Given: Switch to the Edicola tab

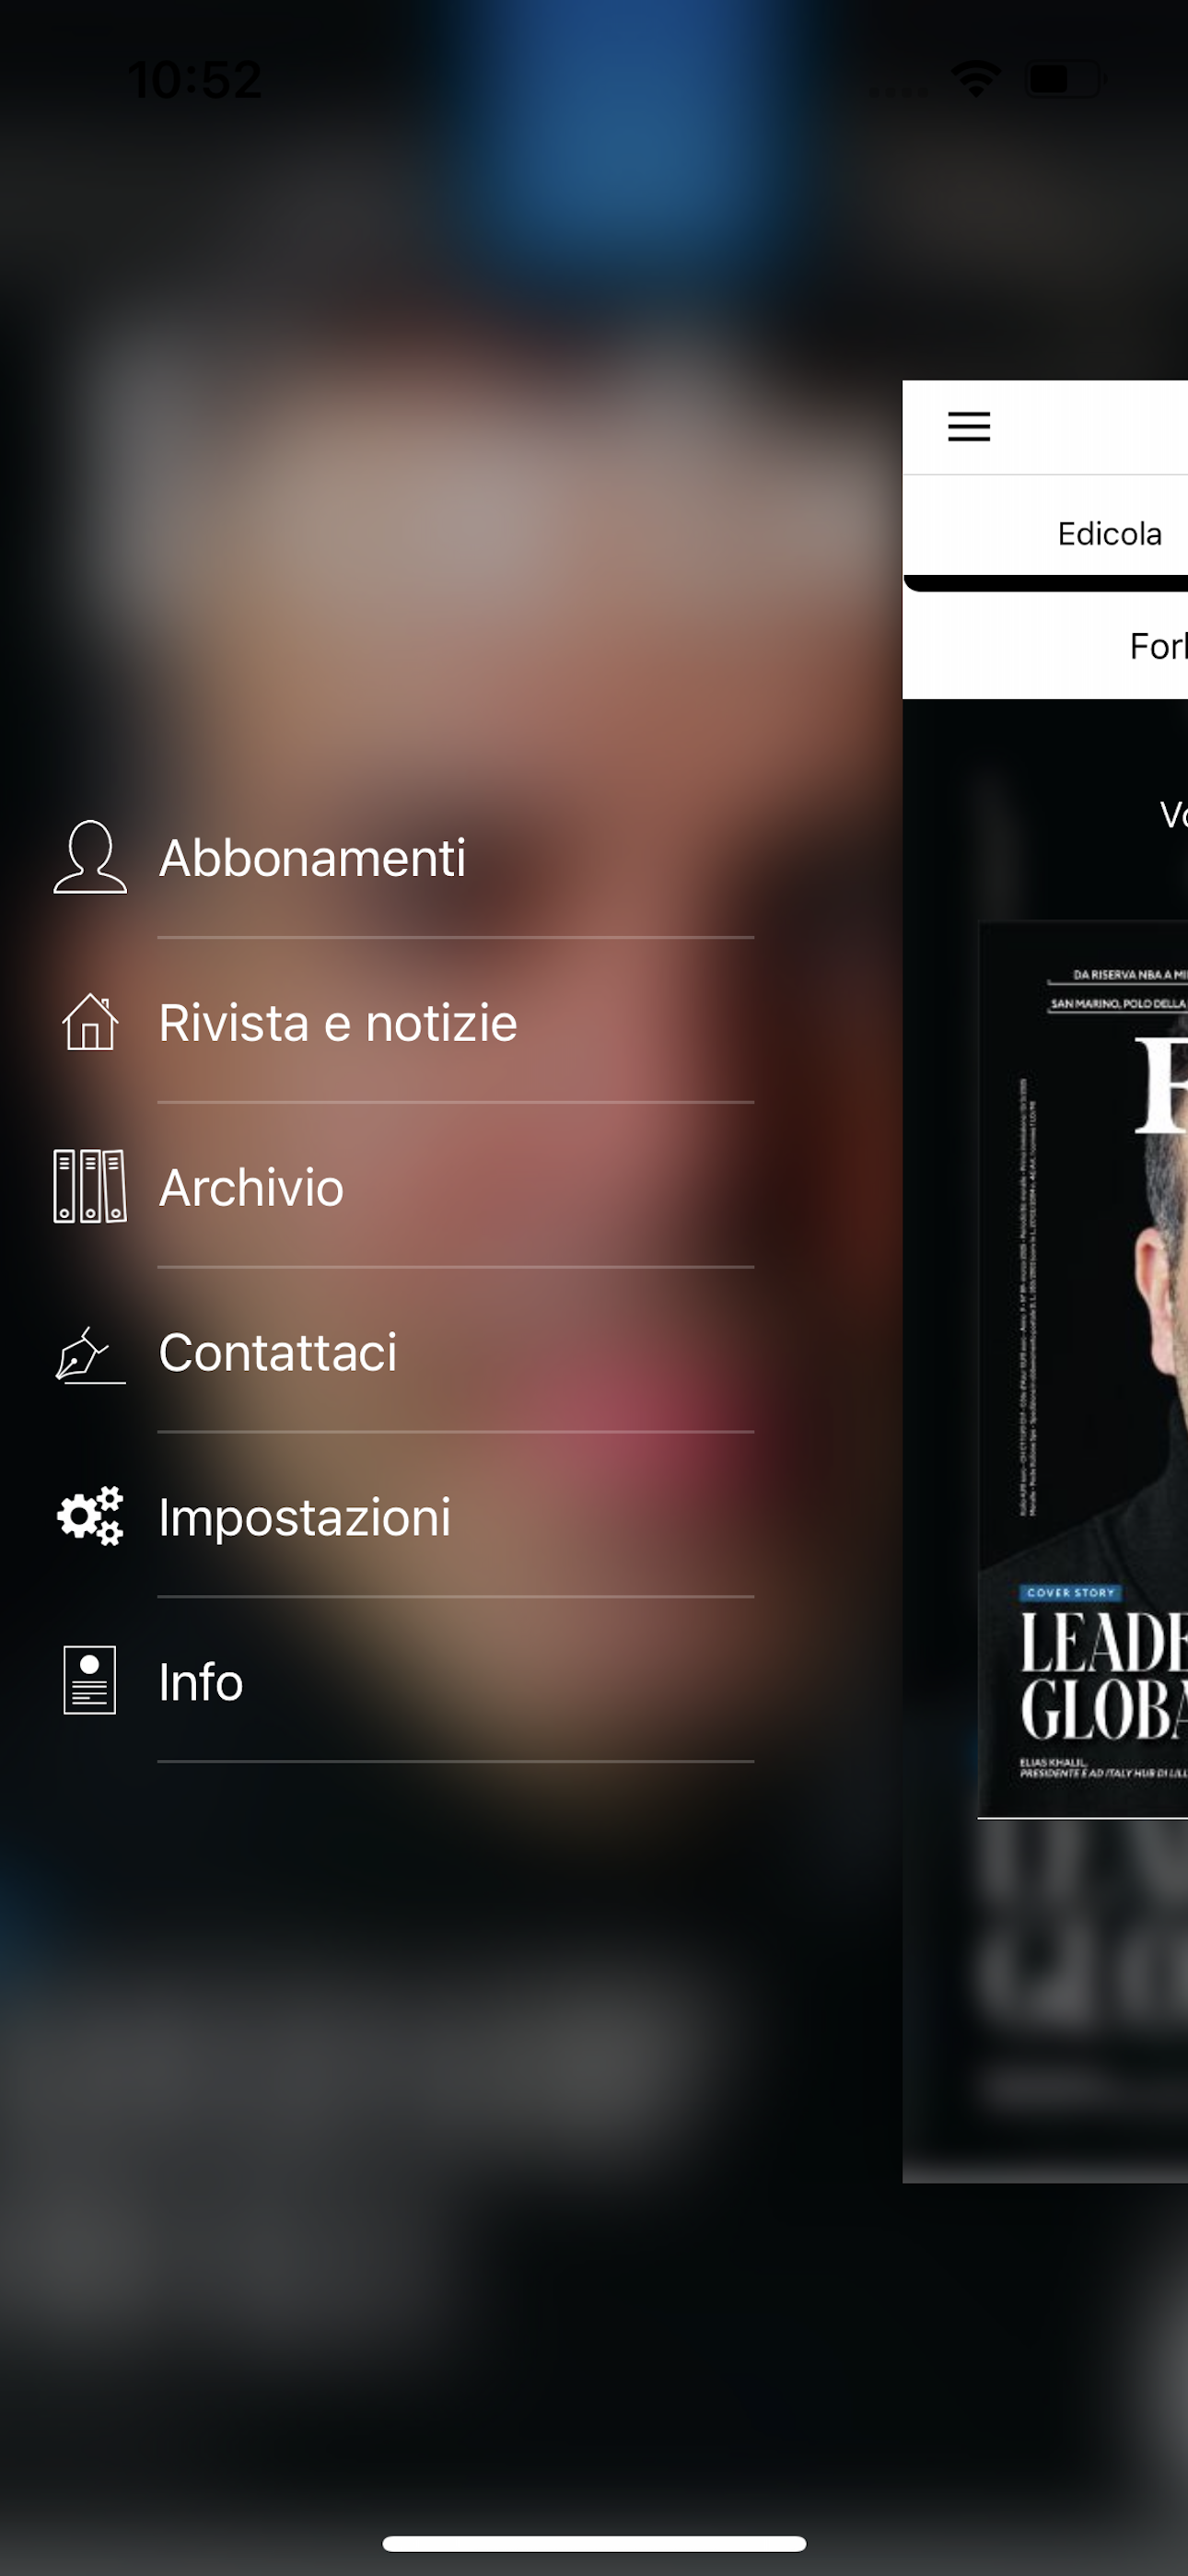Looking at the screenshot, I should pos(1109,534).
